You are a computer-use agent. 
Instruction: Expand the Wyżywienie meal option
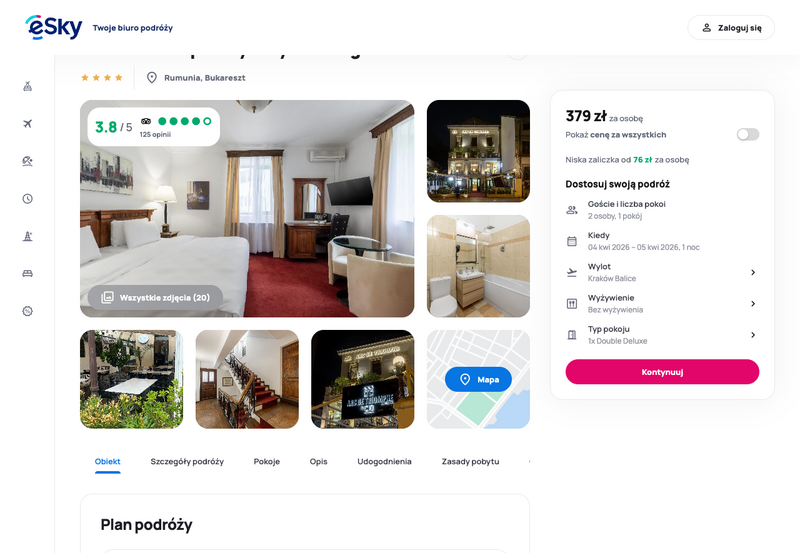662,304
